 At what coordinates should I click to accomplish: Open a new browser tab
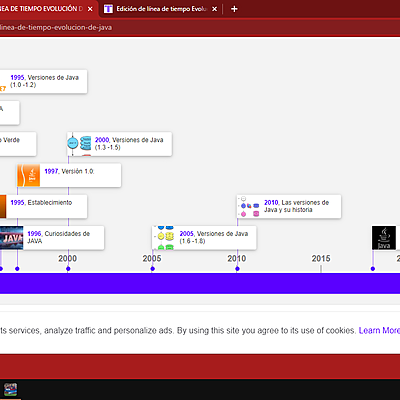(x=234, y=9)
